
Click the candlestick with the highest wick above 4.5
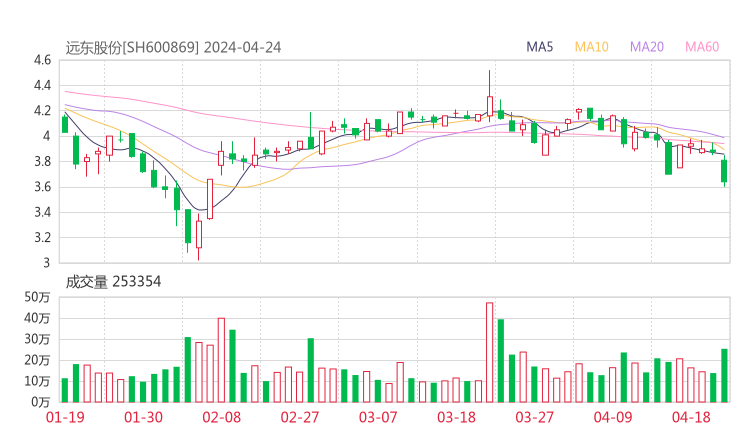coord(489,96)
